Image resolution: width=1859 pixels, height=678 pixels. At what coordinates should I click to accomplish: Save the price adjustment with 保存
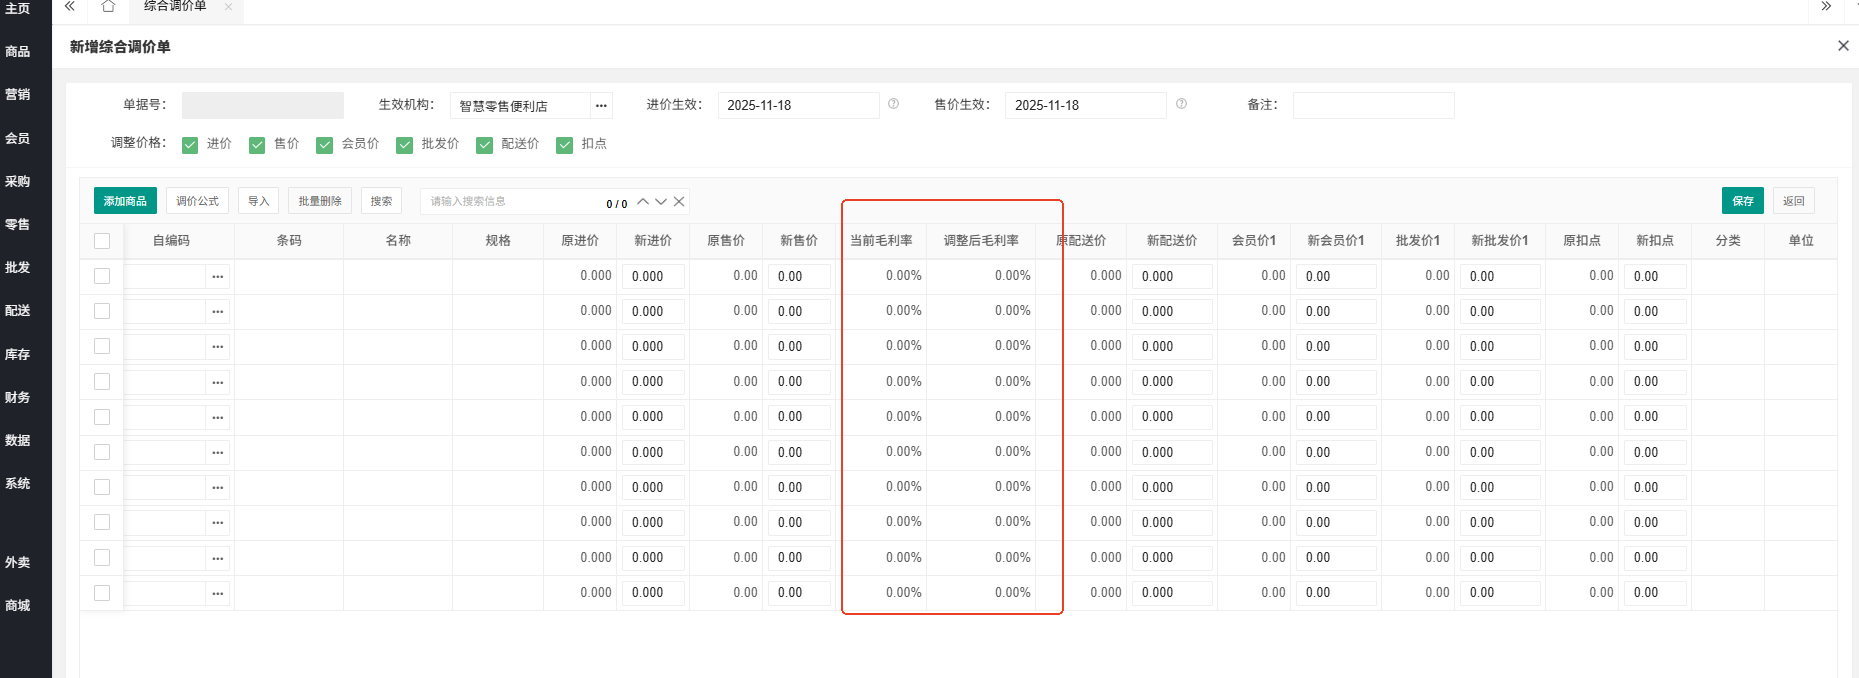[1743, 201]
